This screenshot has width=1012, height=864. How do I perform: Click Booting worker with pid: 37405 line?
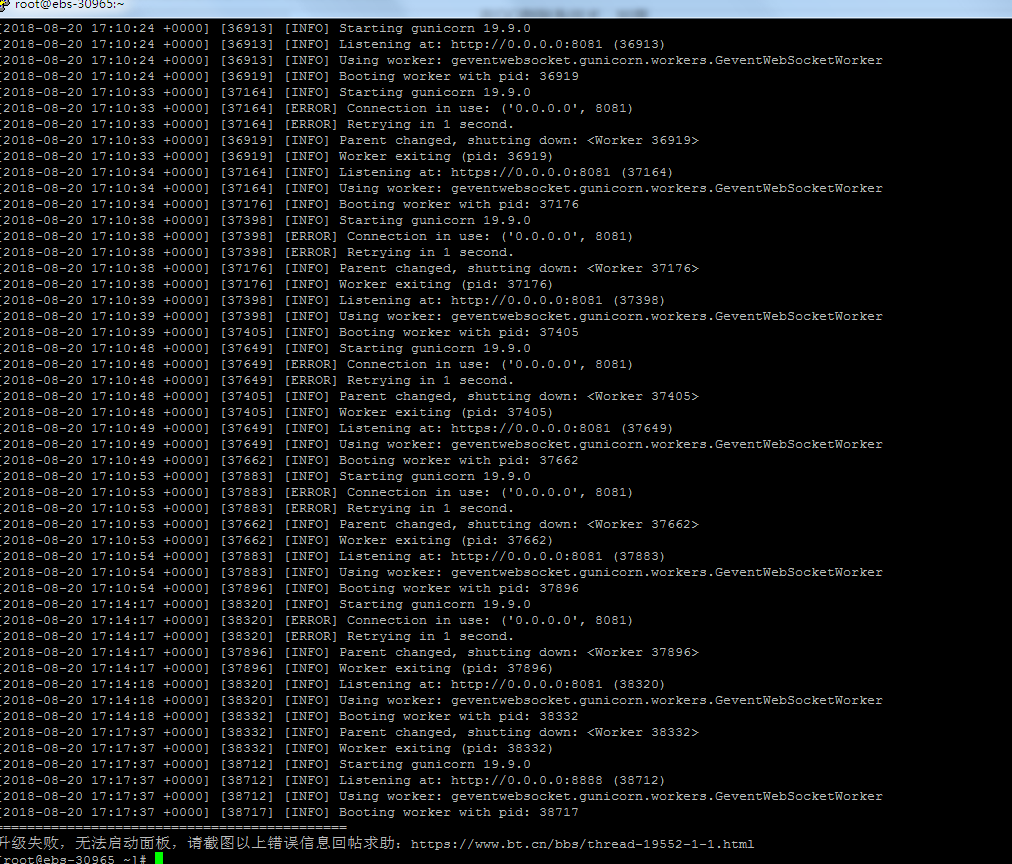tap(290, 332)
